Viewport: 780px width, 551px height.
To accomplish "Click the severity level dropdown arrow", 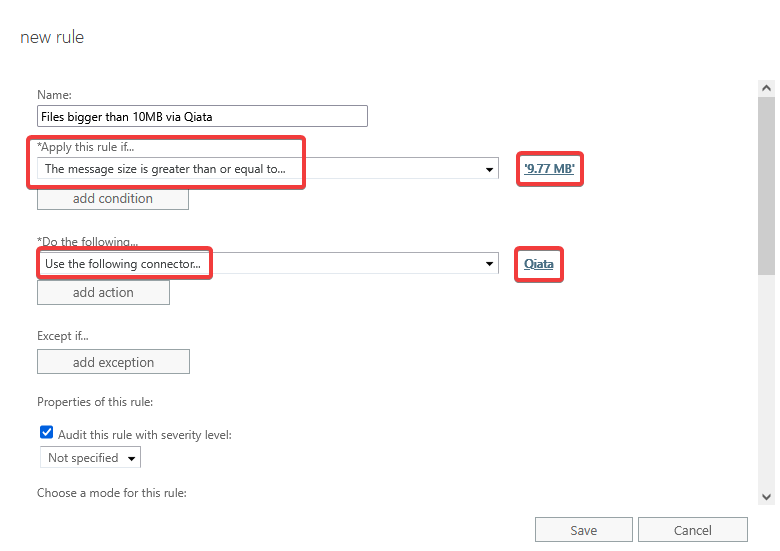I will pos(132,458).
